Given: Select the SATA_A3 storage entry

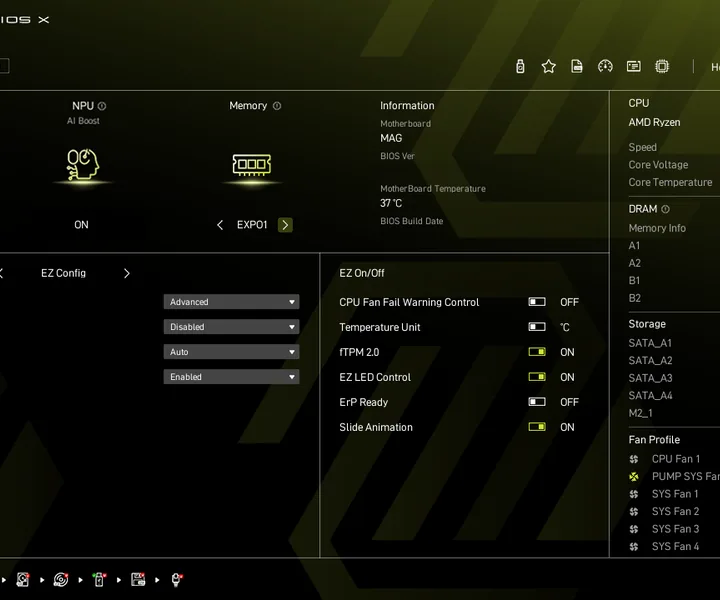Looking at the screenshot, I should [650, 378].
